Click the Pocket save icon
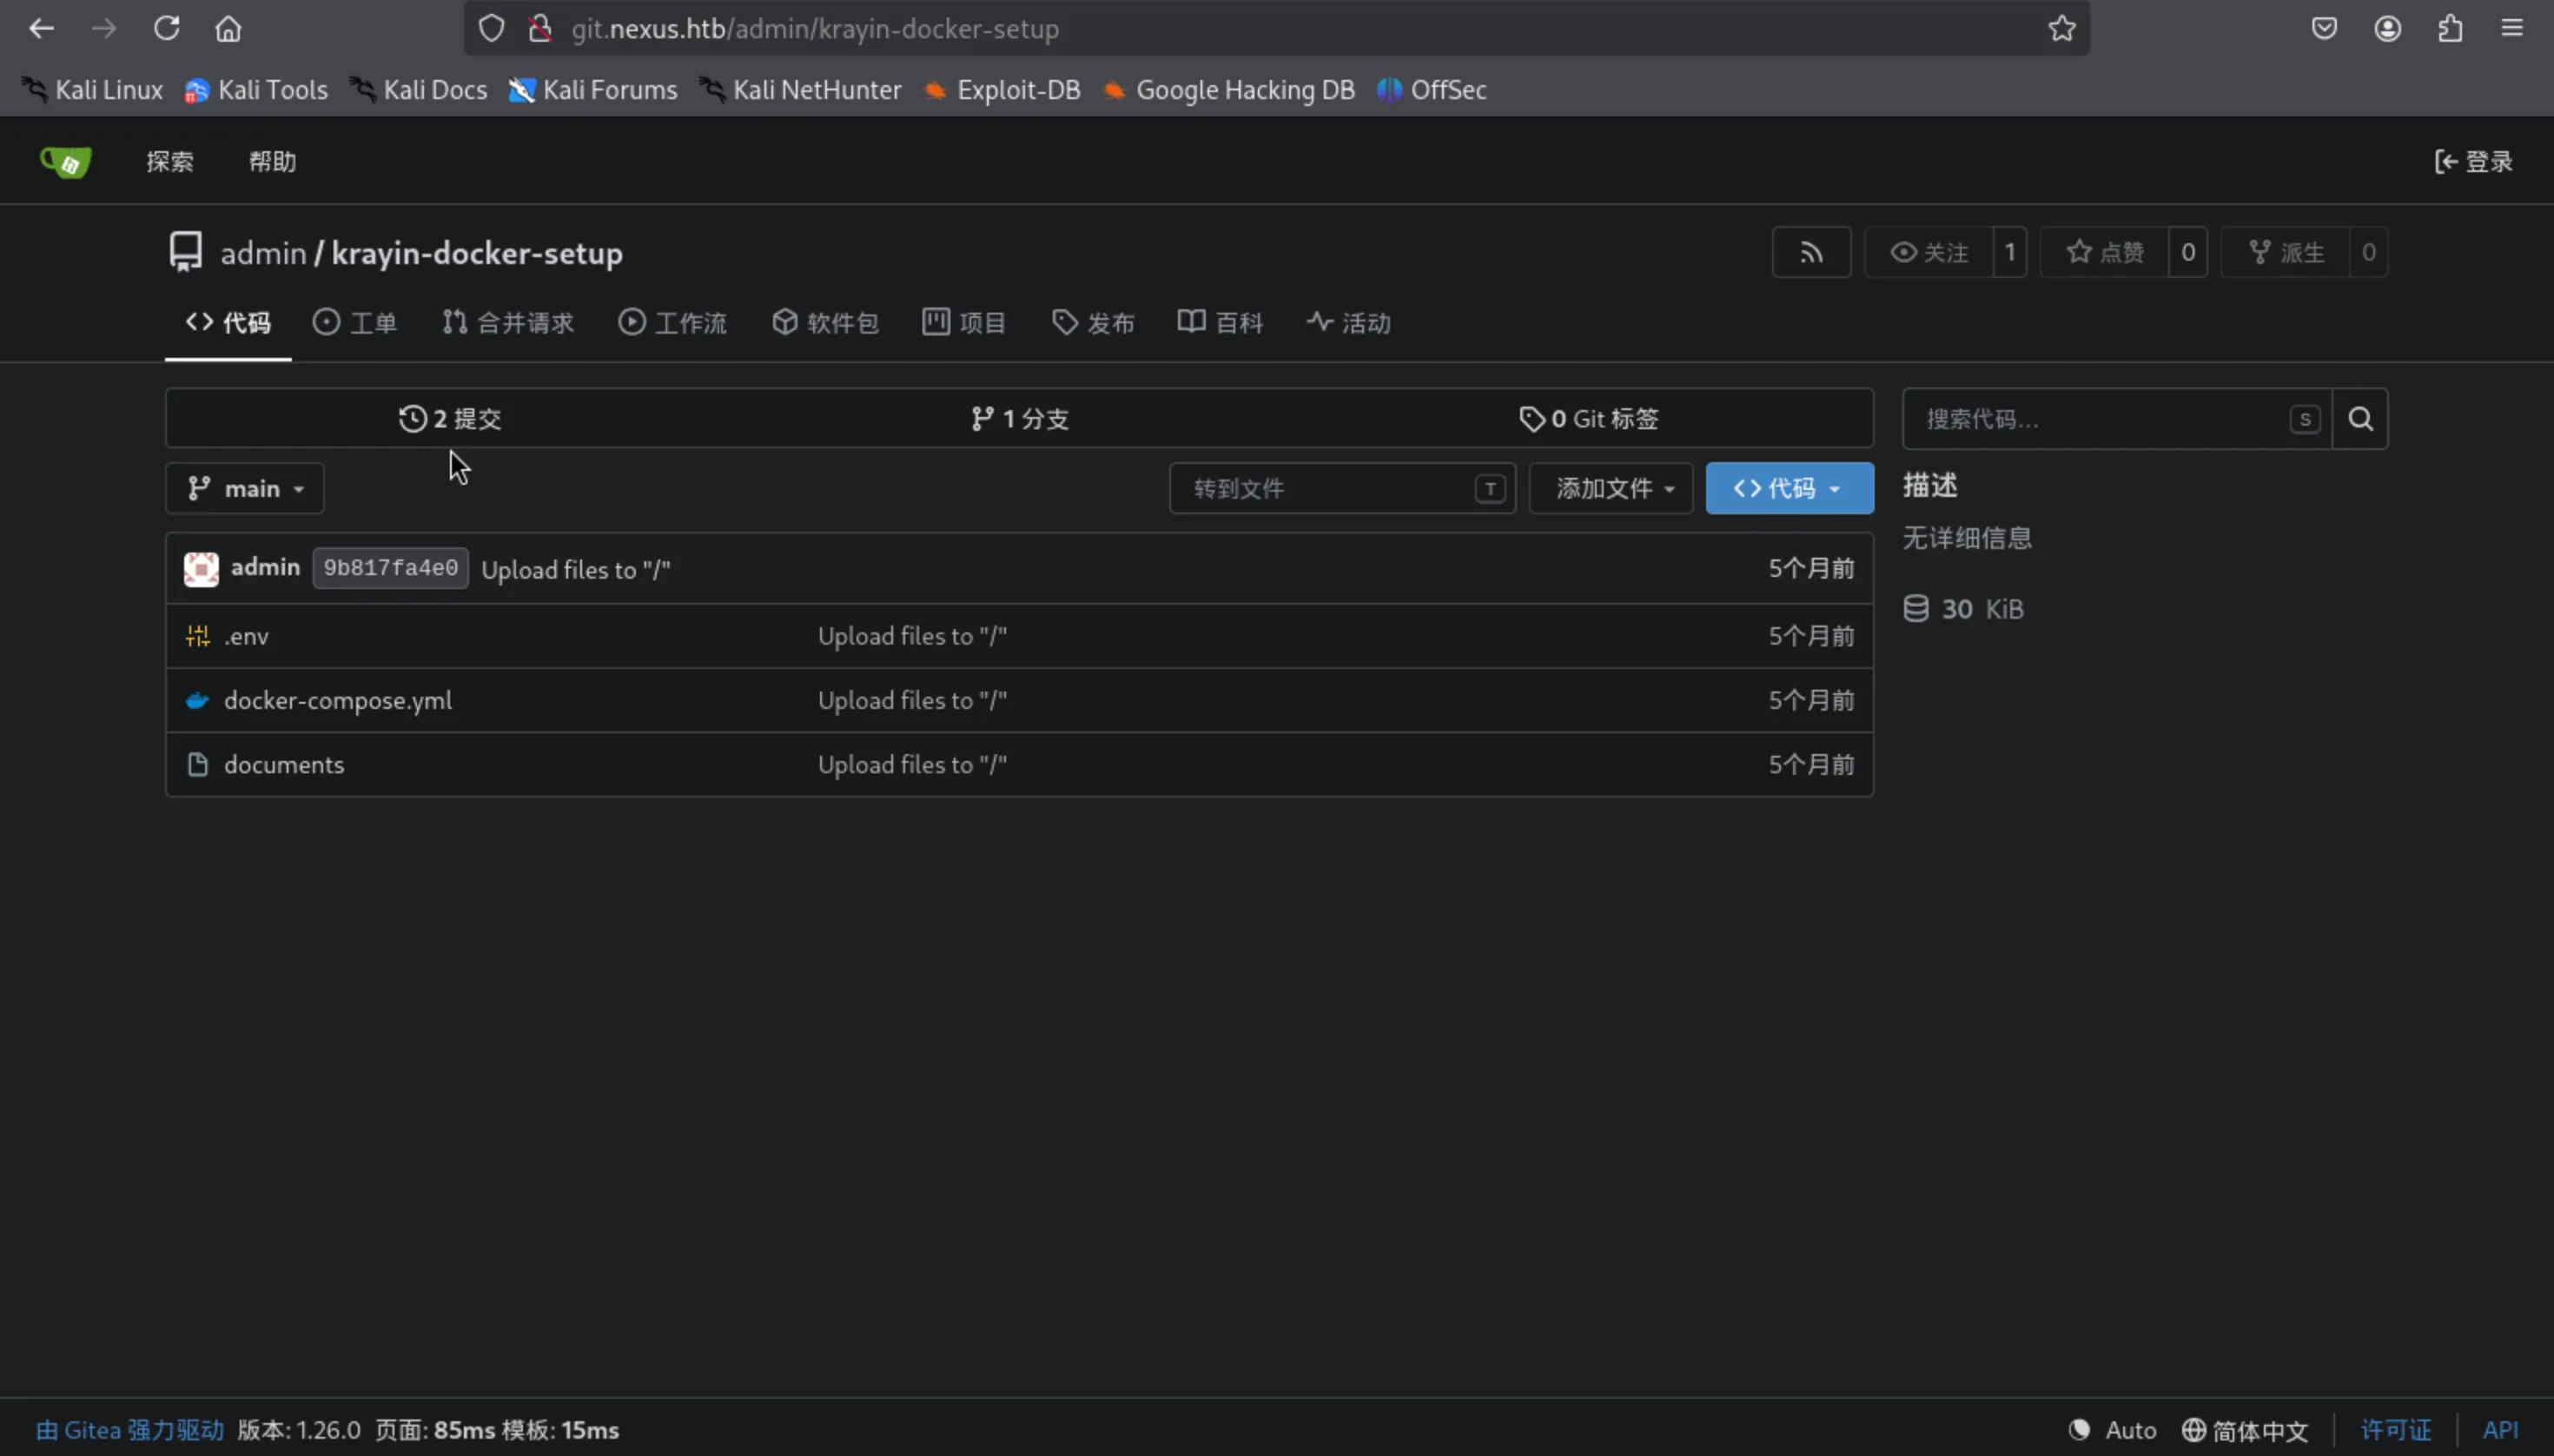Viewport: 2554px width, 1456px height. [2324, 28]
